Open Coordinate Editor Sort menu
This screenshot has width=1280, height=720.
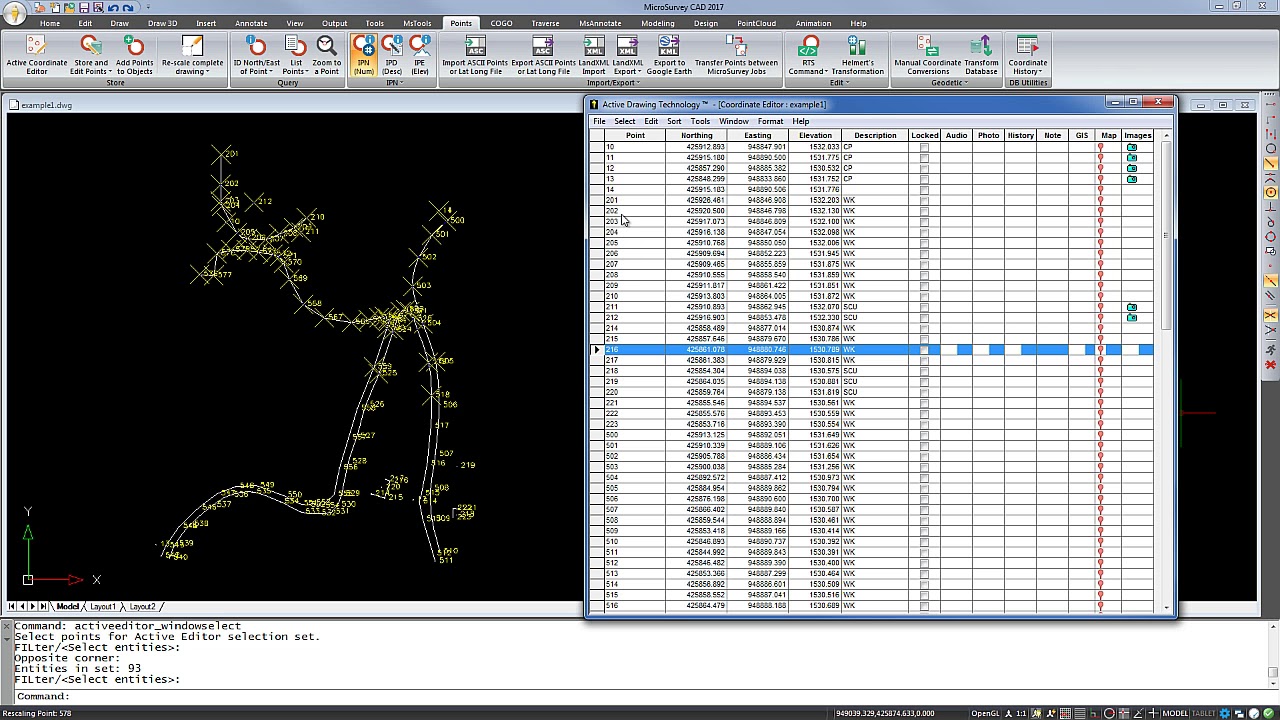coord(674,121)
